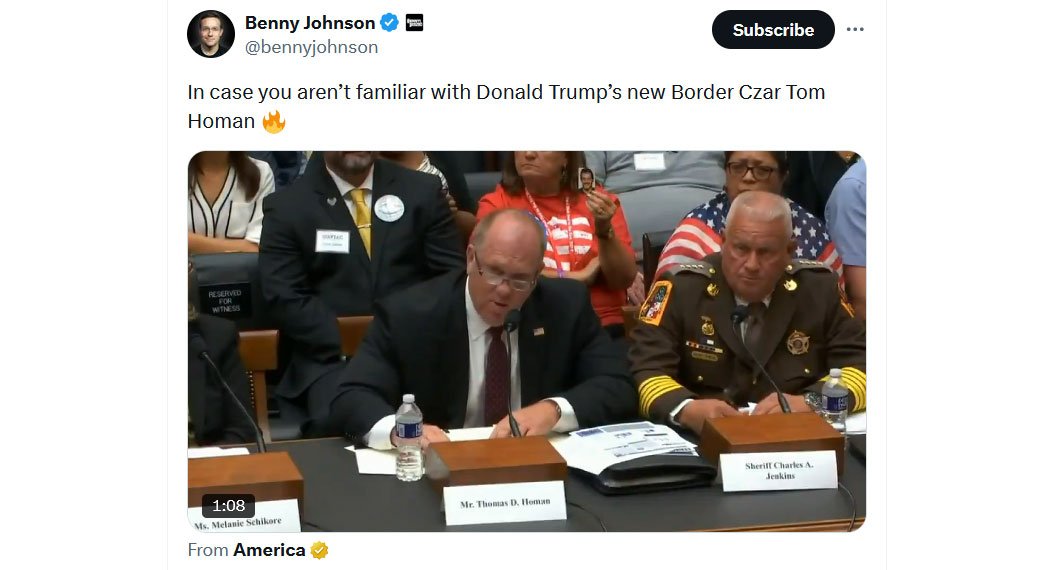Click the black affiliation badge beside the name
The image size is (1050, 570).
point(415,23)
